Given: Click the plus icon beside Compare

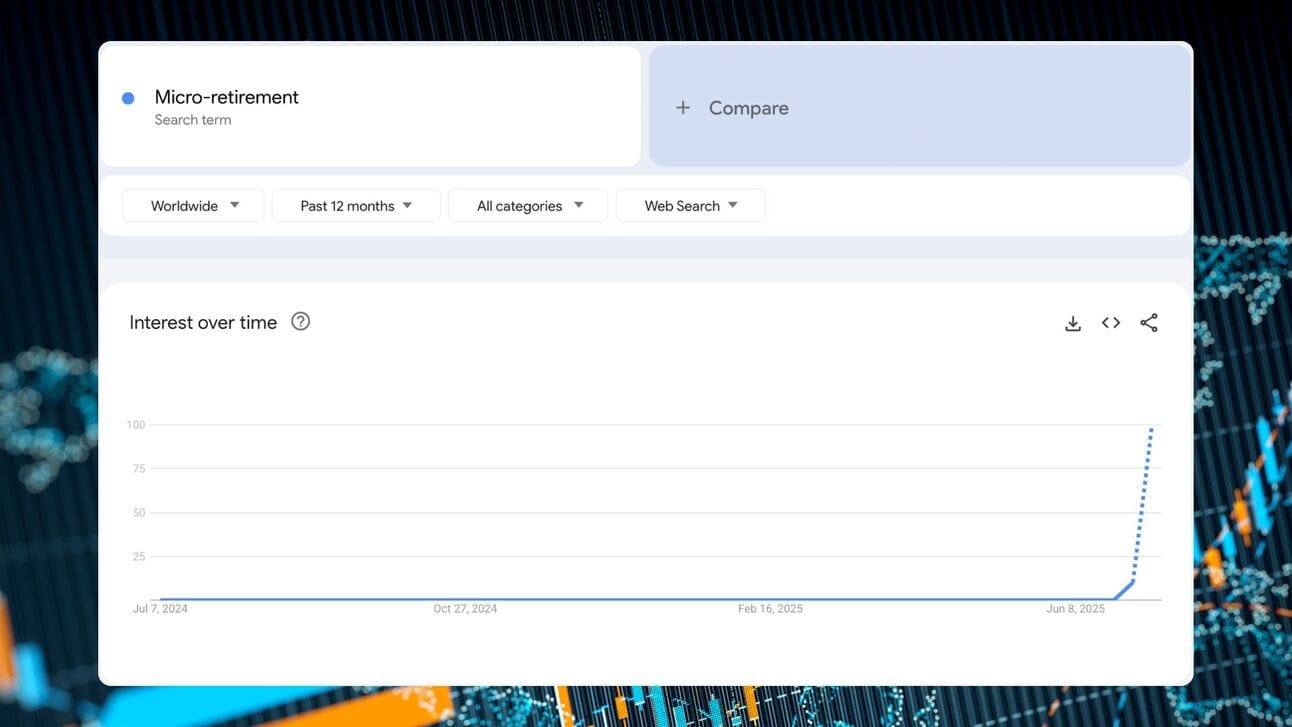Looking at the screenshot, I should 683,108.
